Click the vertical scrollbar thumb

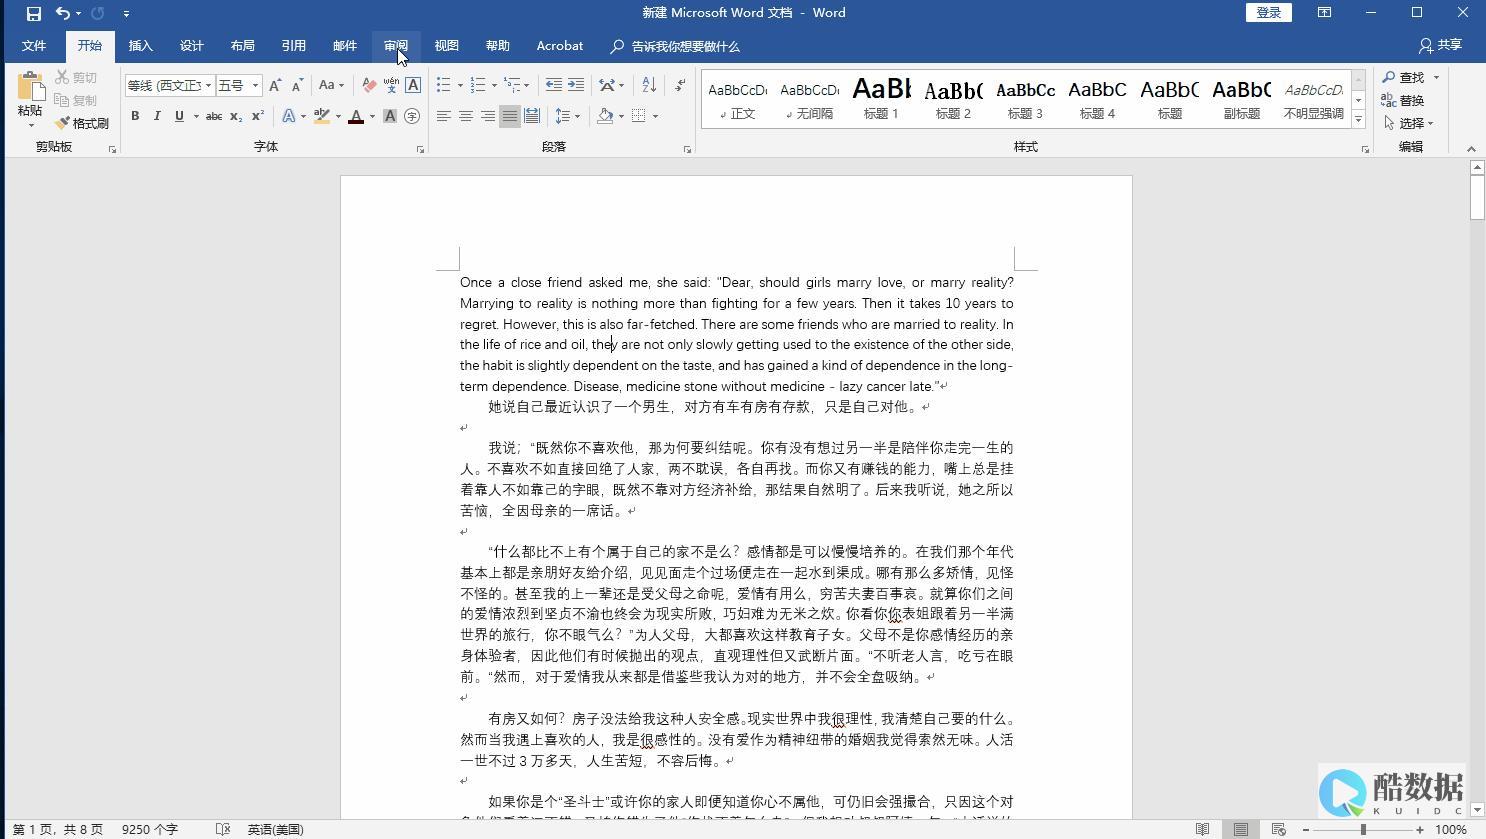click(x=1477, y=198)
